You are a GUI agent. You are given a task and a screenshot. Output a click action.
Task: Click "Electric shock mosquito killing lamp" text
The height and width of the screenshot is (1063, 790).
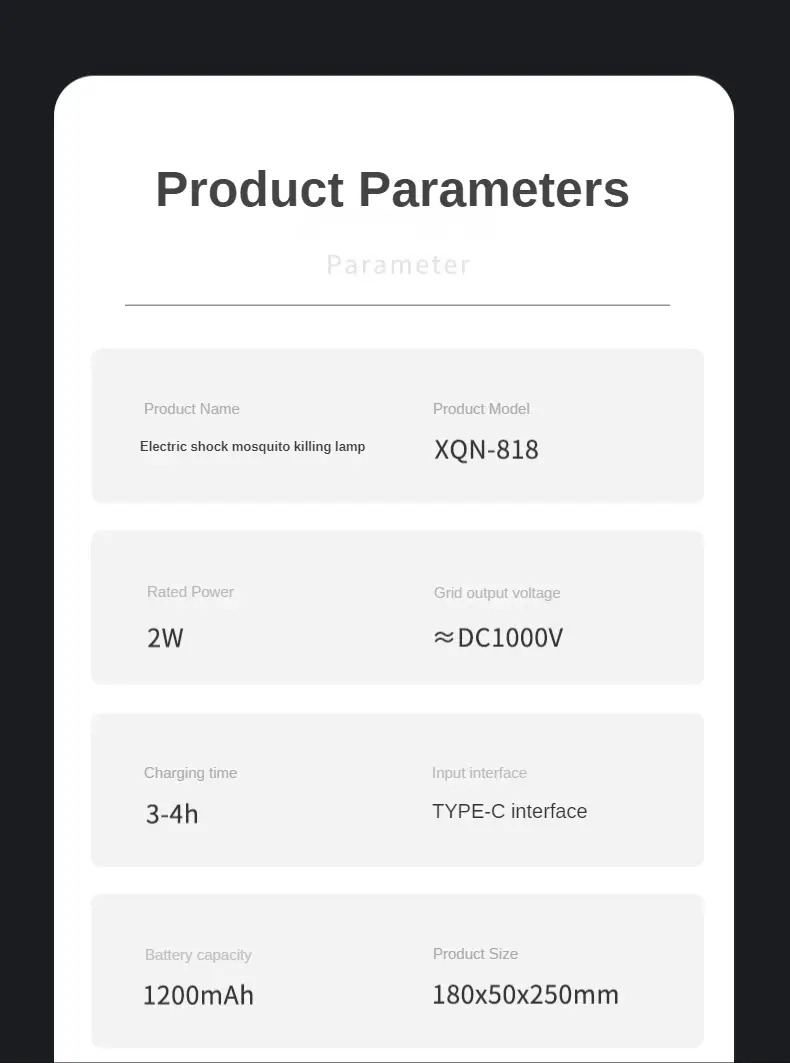[x=252, y=446]
